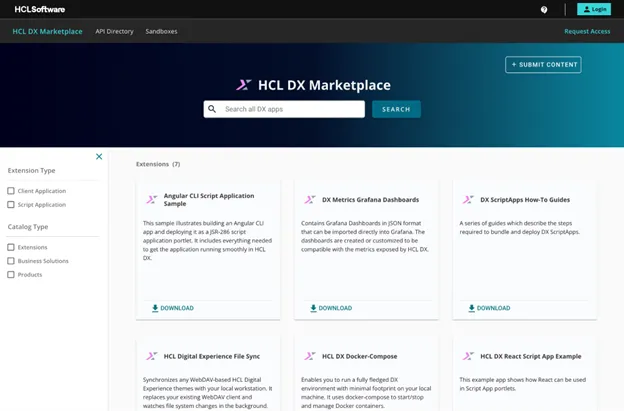This screenshot has height=411, width=624.
Task: Click the magnifier icon in search box
Action: [x=212, y=109]
